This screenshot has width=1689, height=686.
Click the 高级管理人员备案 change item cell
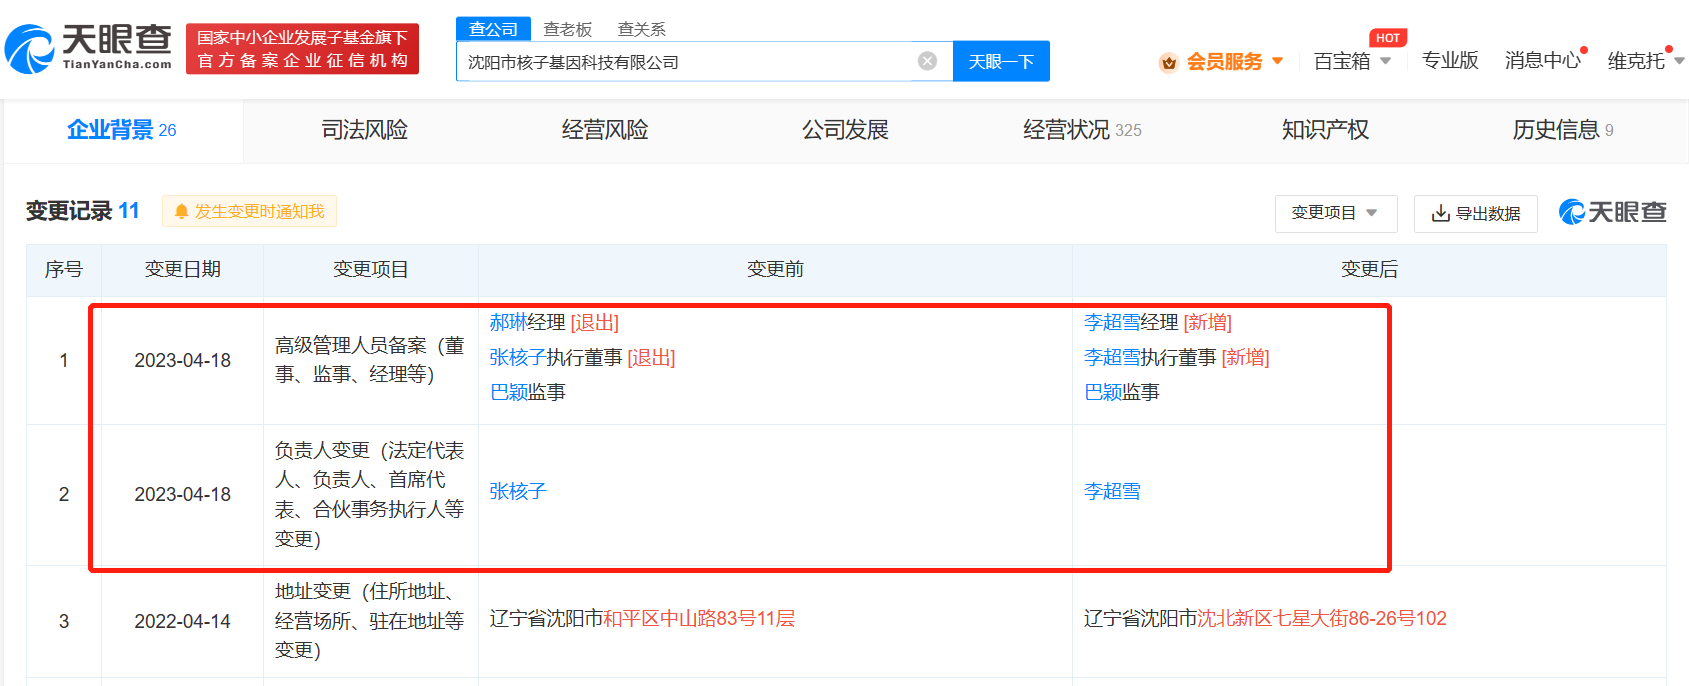[x=370, y=360]
